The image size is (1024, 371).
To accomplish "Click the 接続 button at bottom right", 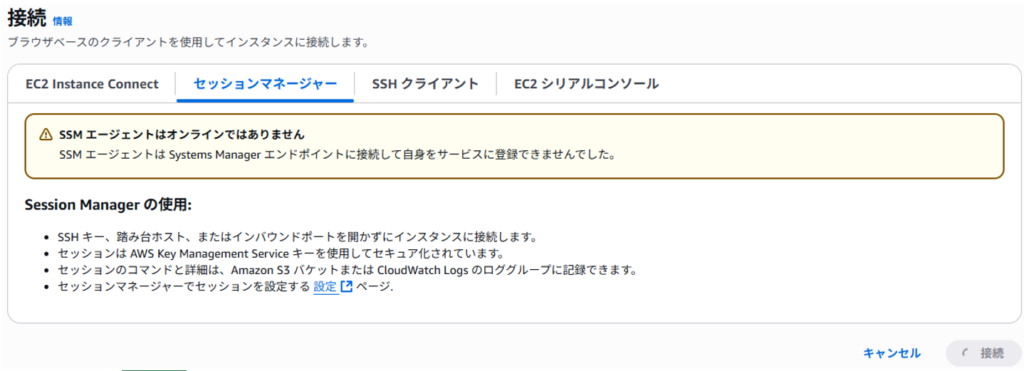I will (x=982, y=353).
